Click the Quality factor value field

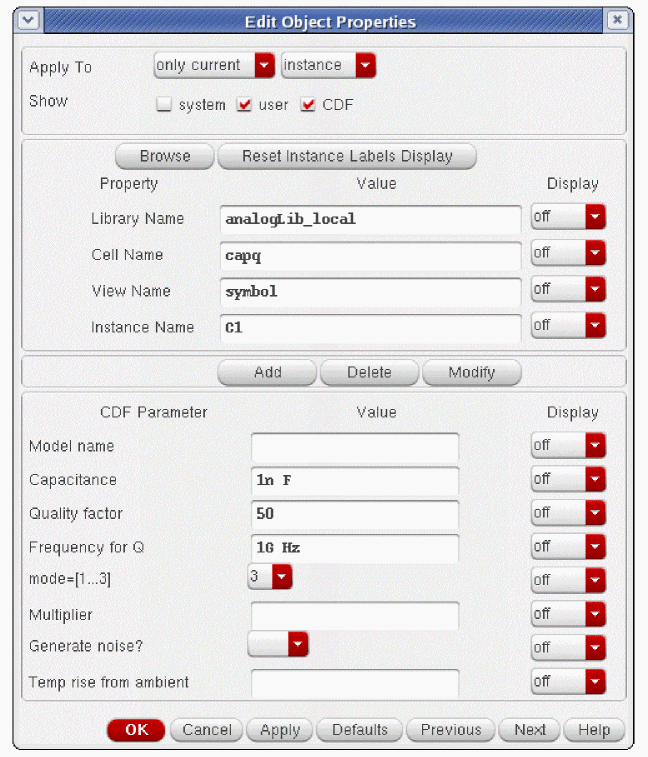coord(355,514)
